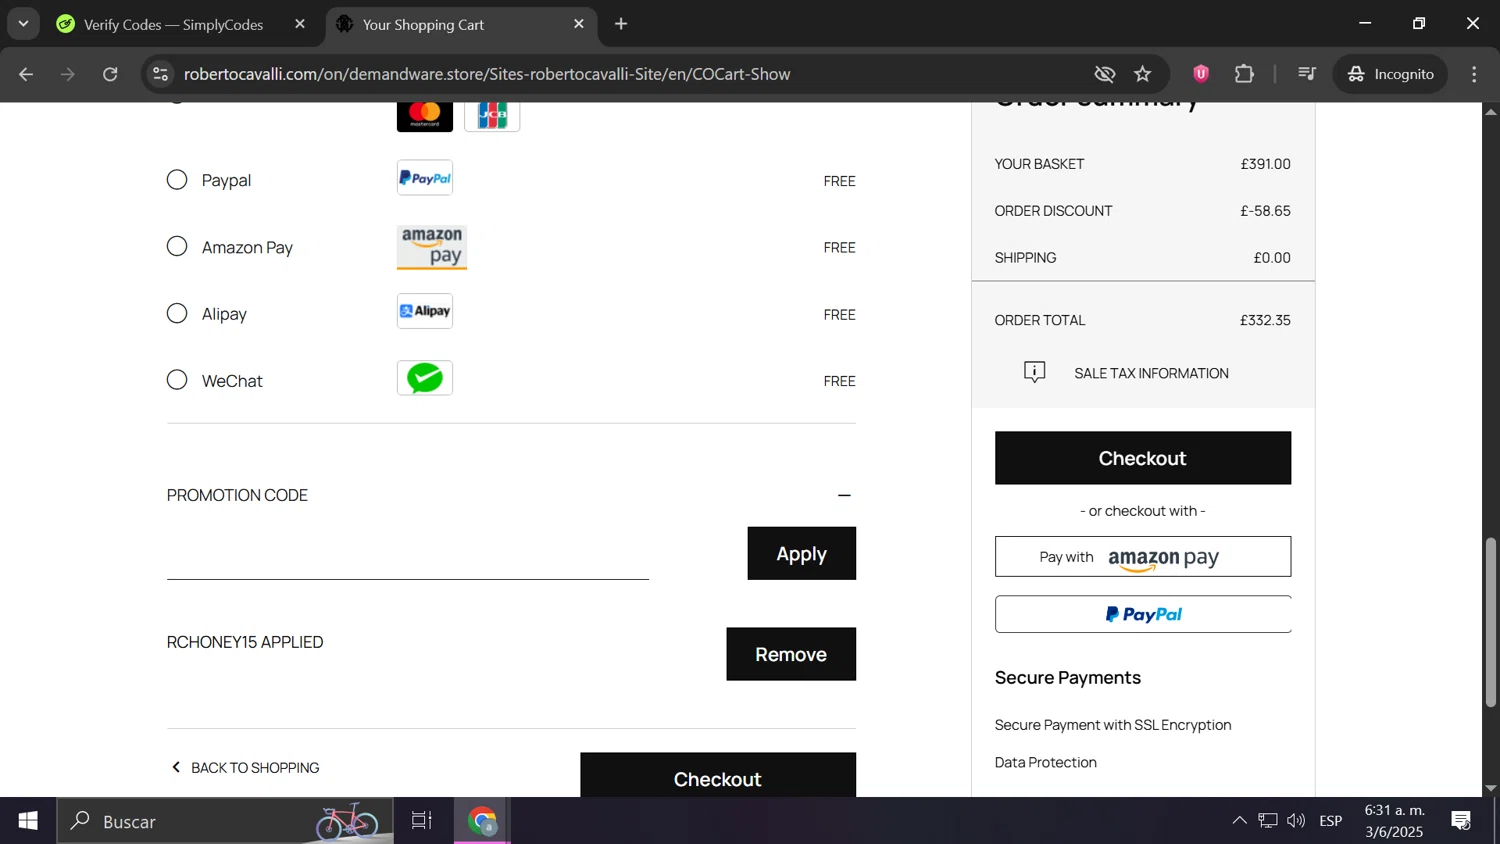Close the Verify Codes tab
The width and height of the screenshot is (1500, 844).
tap(300, 24)
